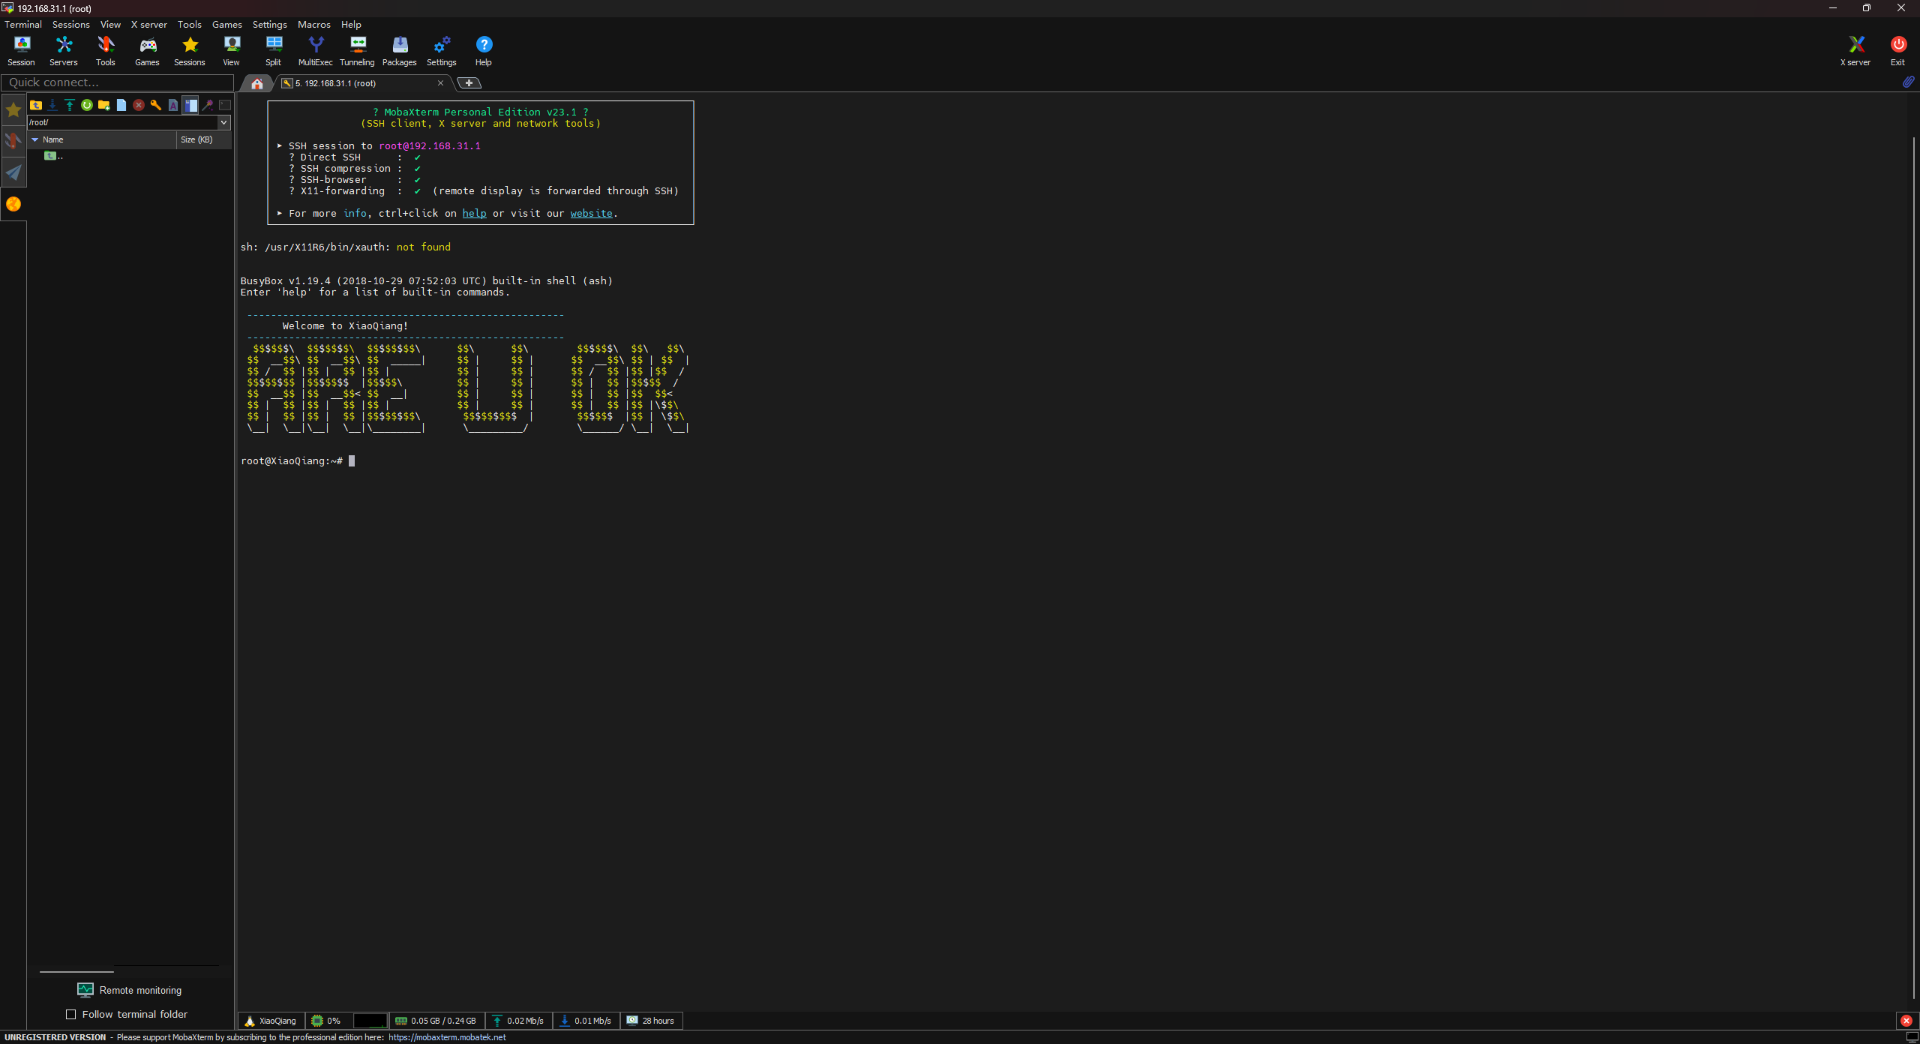Click the CPU usage graph in status bar
The image size is (1920, 1044).
click(x=370, y=1021)
